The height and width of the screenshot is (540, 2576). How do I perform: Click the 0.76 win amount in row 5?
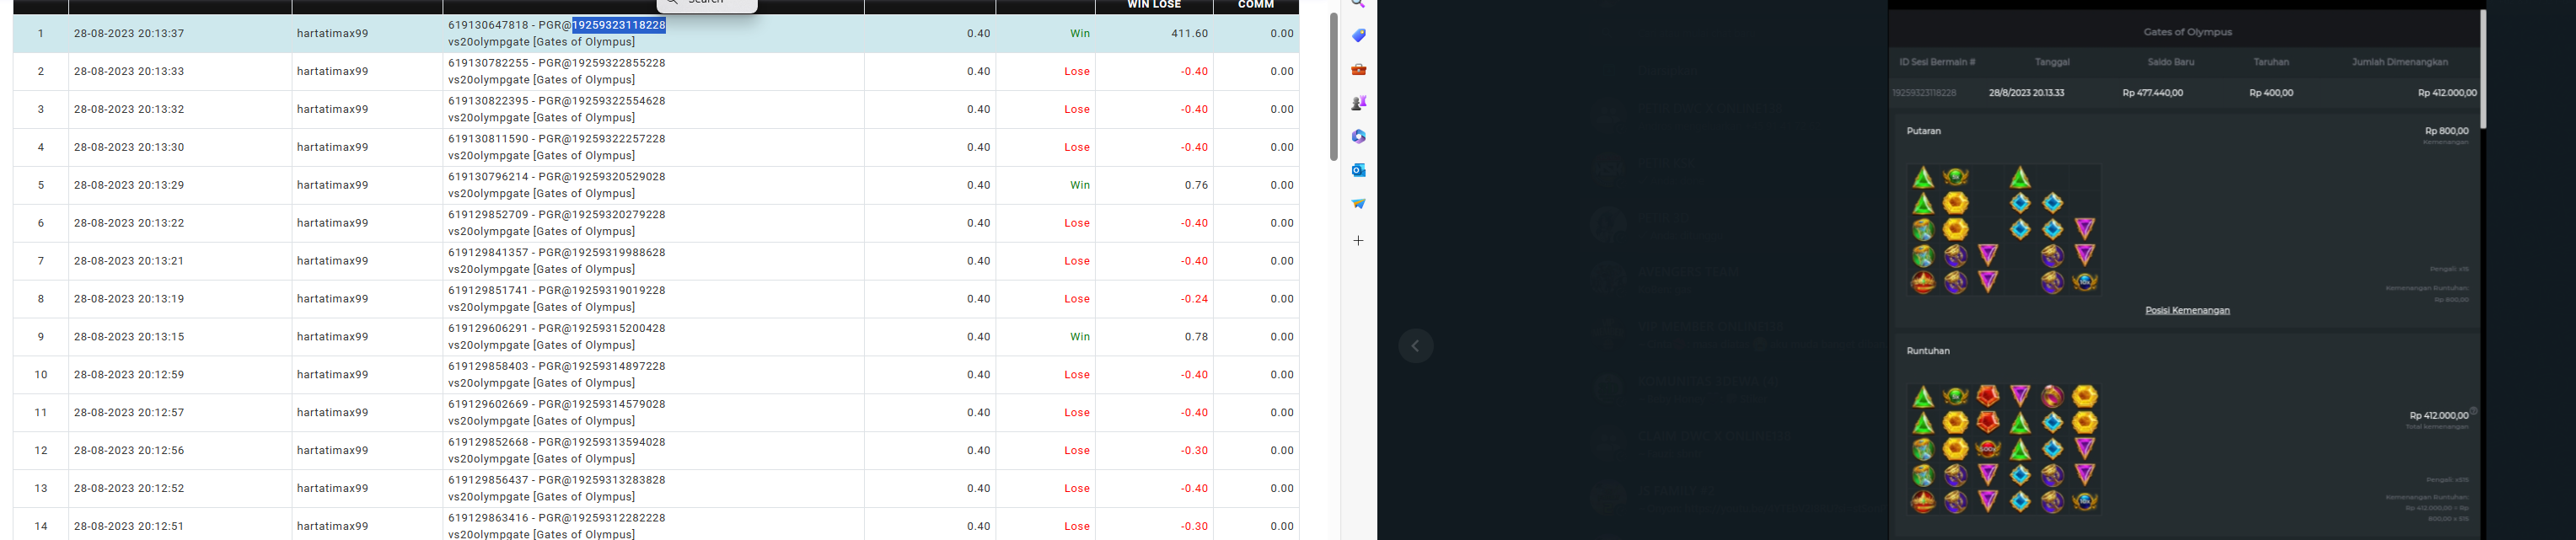1196,185
